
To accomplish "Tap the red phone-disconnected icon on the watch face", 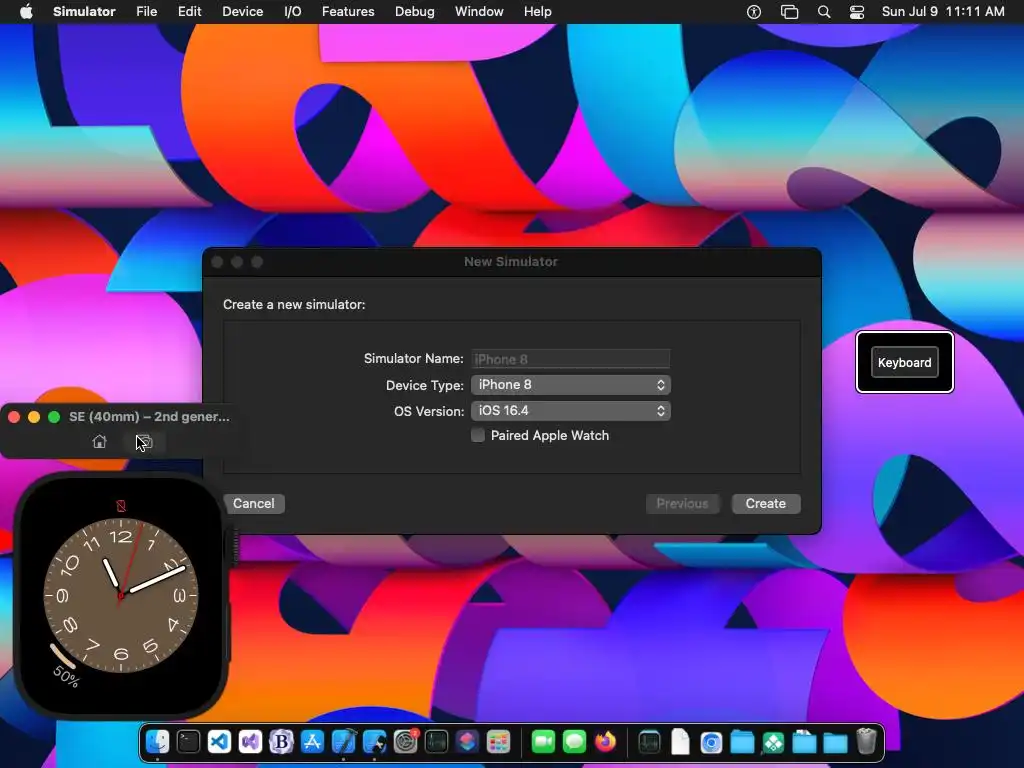I will (121, 505).
